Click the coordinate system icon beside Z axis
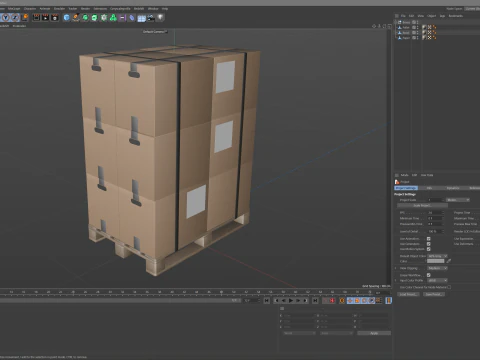The height and width of the screenshot is (360, 480). tap(25, 17)
